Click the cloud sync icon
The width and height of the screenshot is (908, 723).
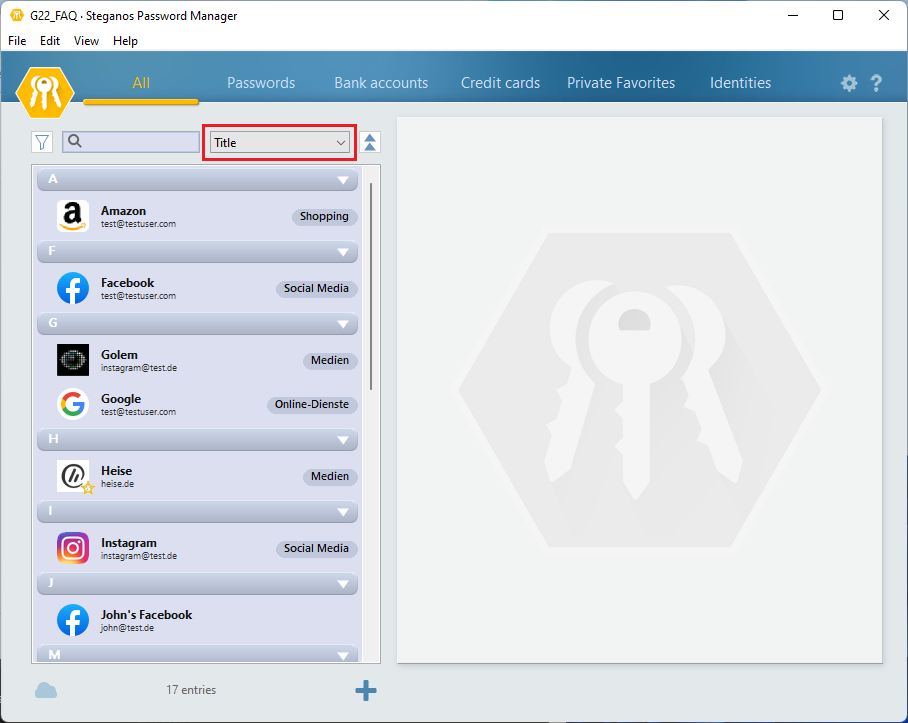[46, 690]
